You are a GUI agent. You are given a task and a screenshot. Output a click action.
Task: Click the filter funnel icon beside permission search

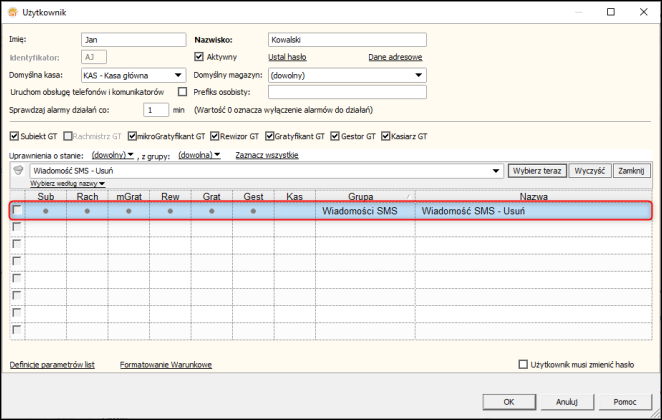(x=18, y=170)
